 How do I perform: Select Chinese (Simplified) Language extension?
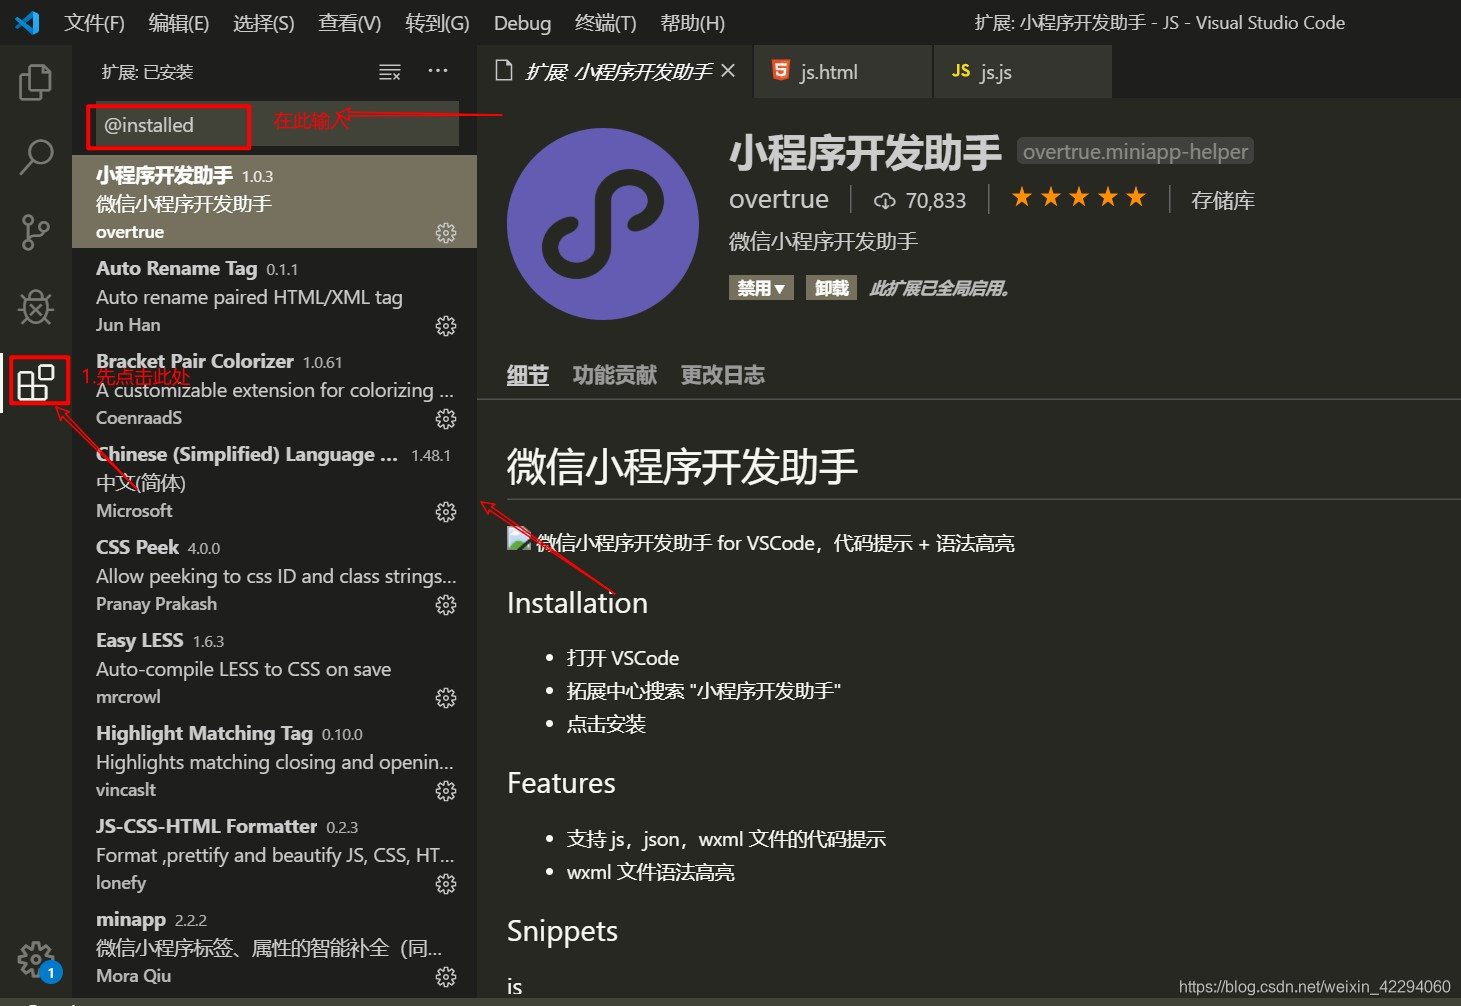(x=274, y=481)
